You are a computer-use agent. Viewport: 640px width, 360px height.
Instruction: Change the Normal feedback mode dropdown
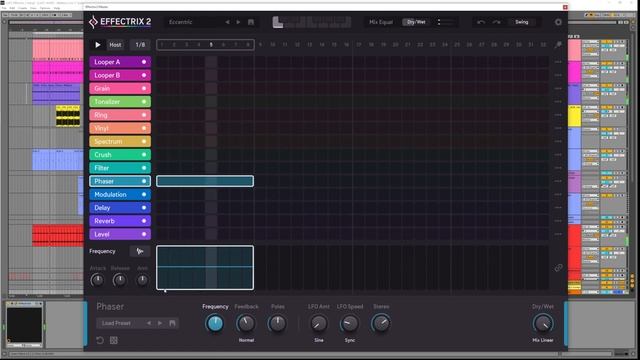coord(246,340)
